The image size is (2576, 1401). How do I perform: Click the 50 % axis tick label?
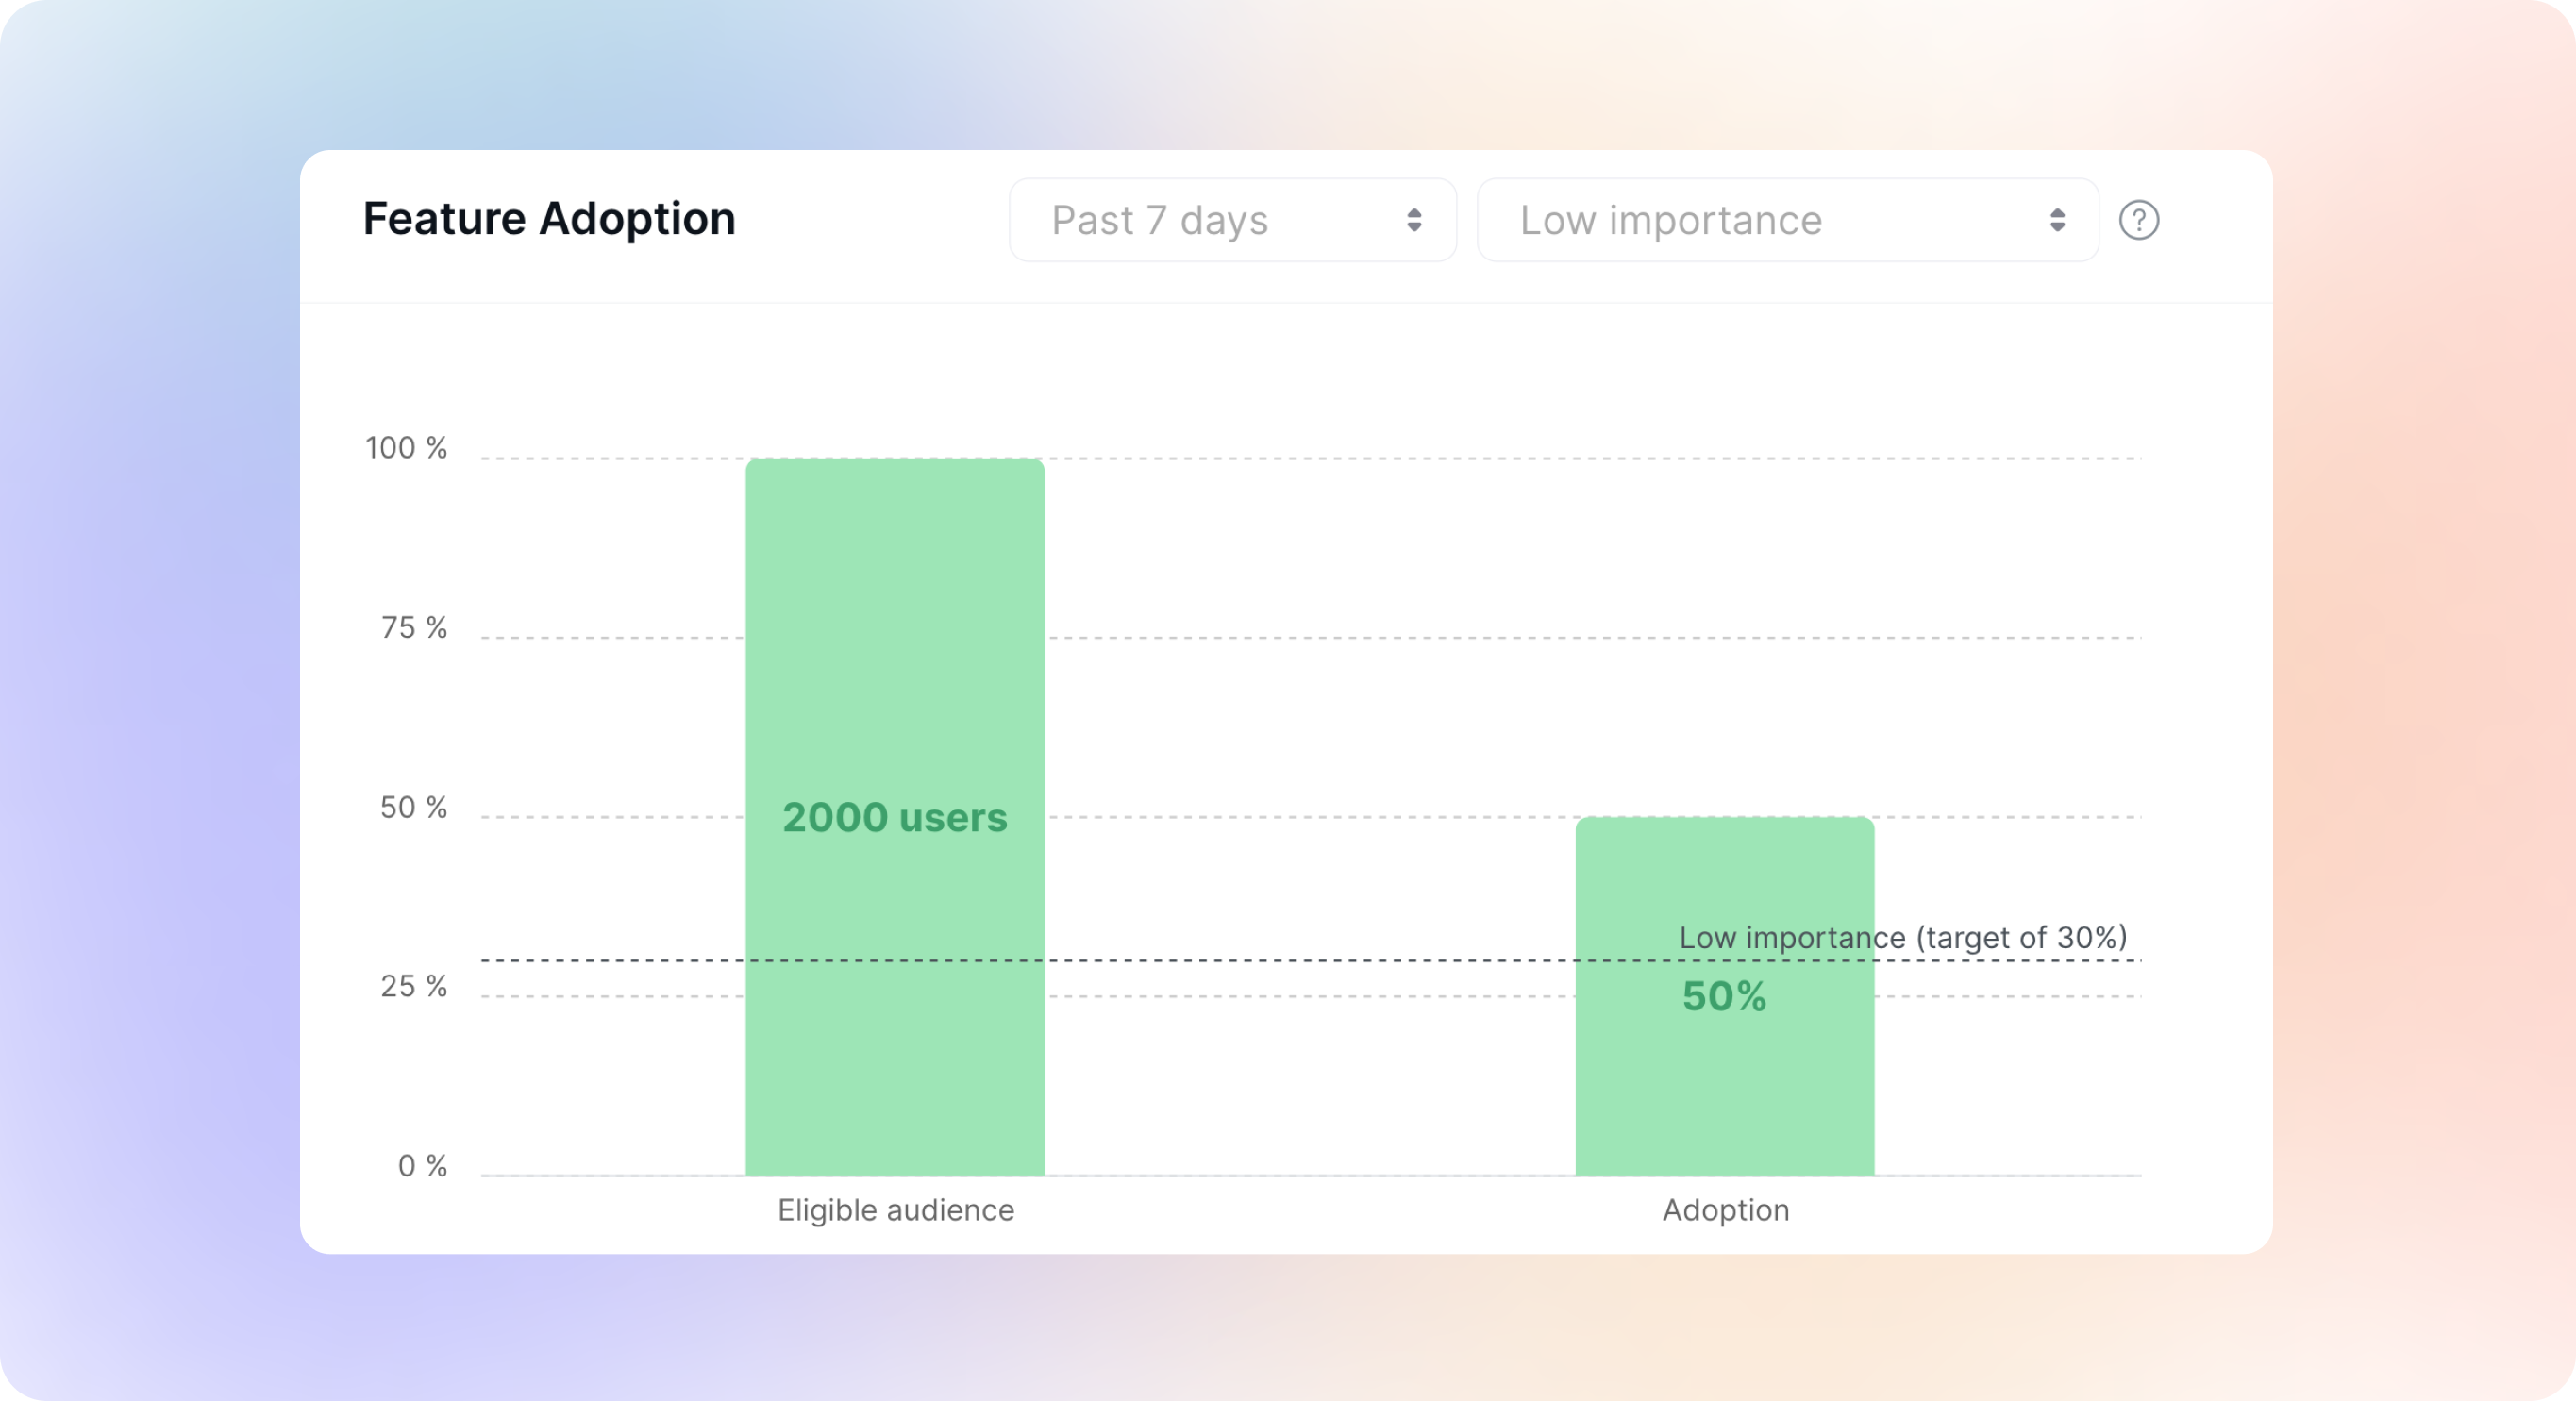click(x=414, y=807)
